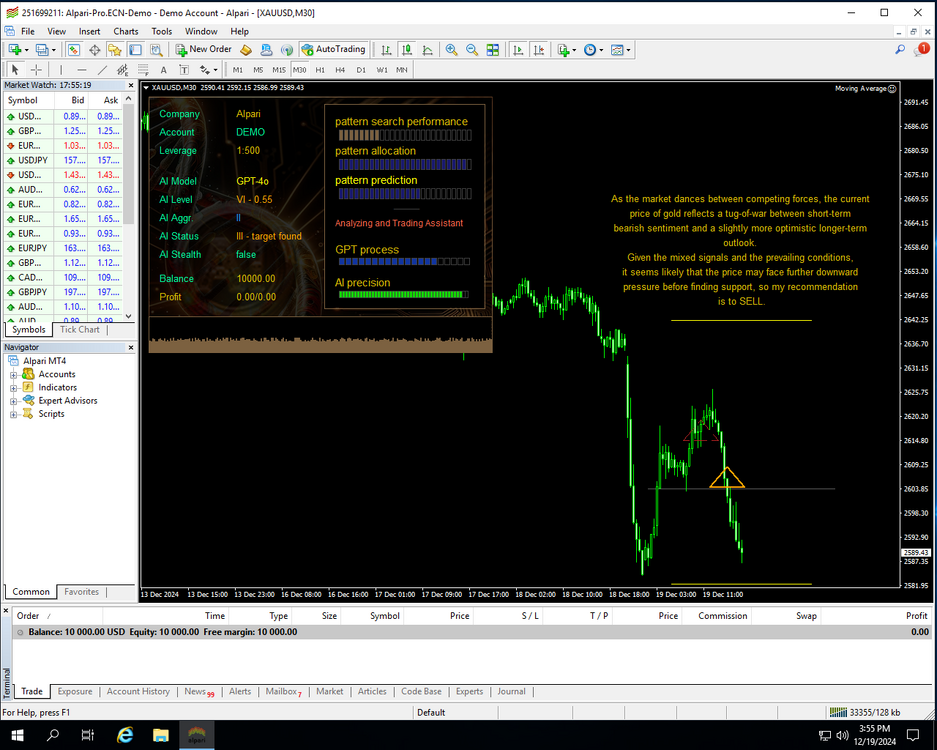Select the Horizontal Line tool
937x750 pixels.
[82, 70]
